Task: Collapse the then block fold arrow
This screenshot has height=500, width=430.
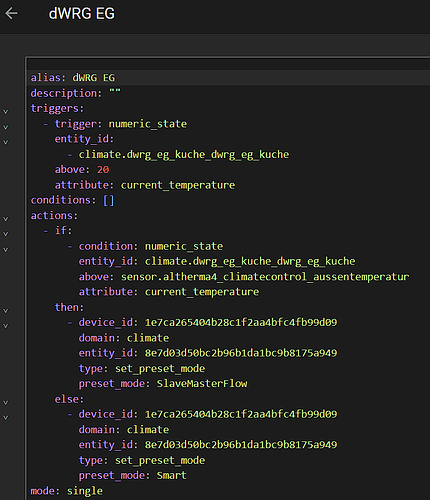Action: [x=6, y=311]
